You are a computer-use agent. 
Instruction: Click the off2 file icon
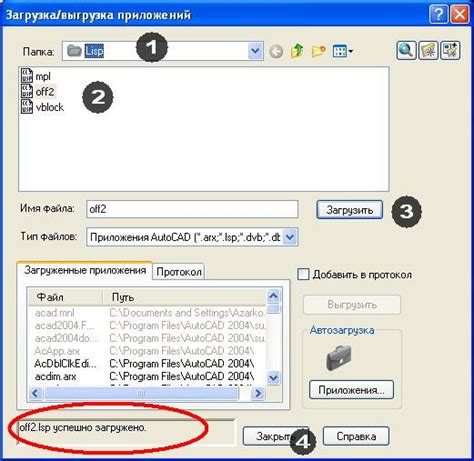pyautogui.click(x=27, y=91)
